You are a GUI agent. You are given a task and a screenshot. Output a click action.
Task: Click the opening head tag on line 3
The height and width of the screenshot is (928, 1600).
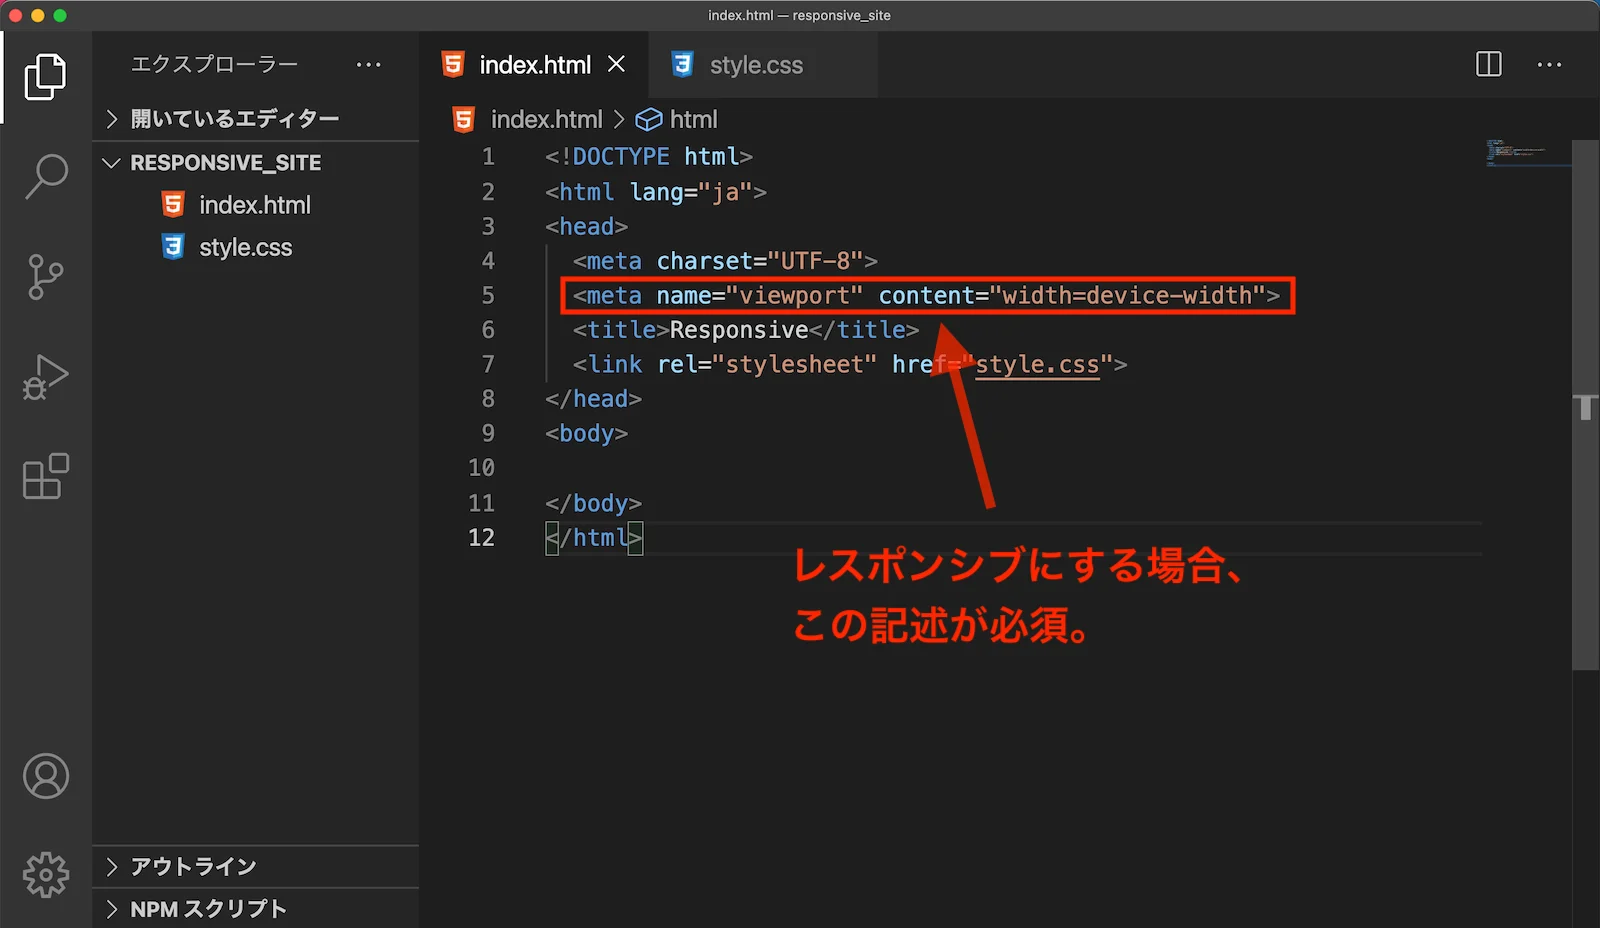point(587,227)
